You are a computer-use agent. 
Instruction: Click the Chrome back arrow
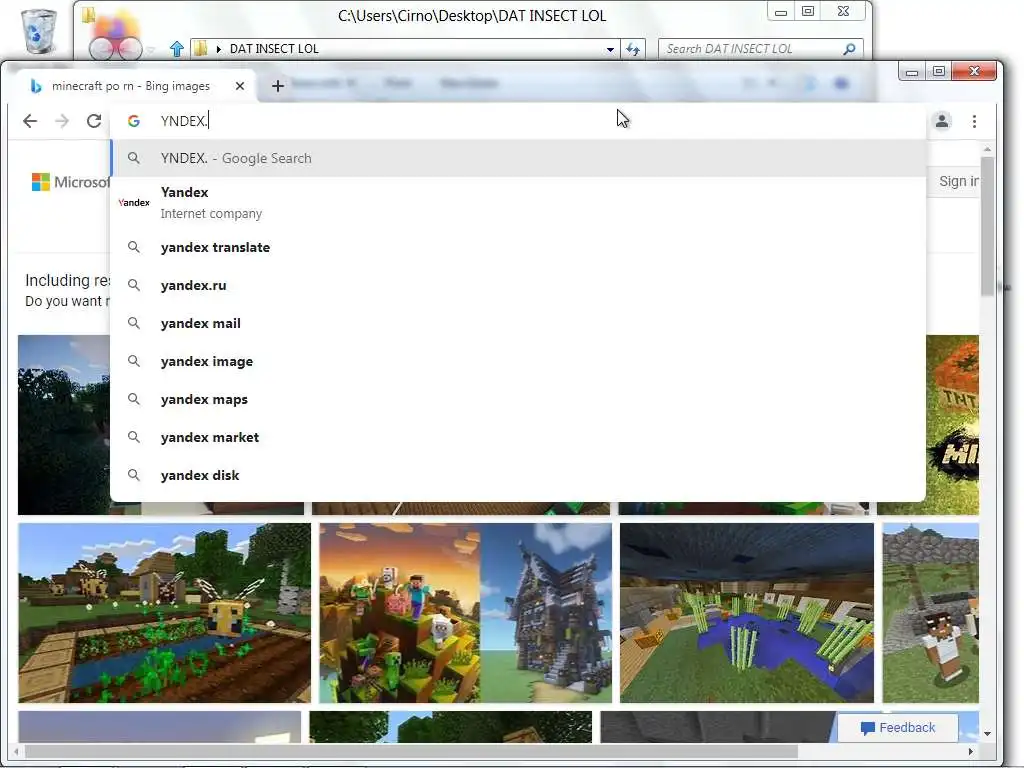click(x=30, y=121)
